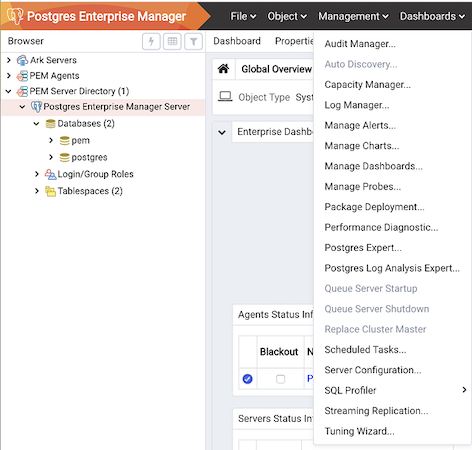Screen dimensions: 472x450
Task: Collapse the Databases (2) tree node
Action: pos(36,124)
